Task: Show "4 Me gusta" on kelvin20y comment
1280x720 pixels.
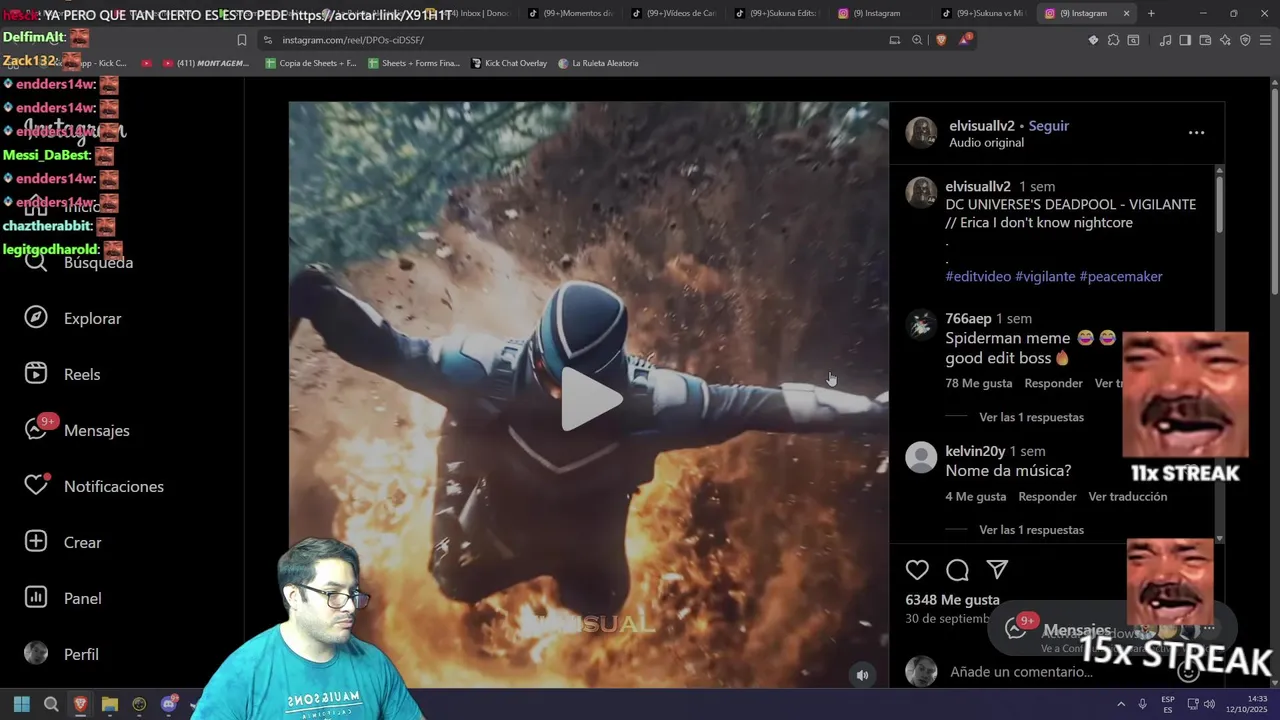Action: [975, 496]
